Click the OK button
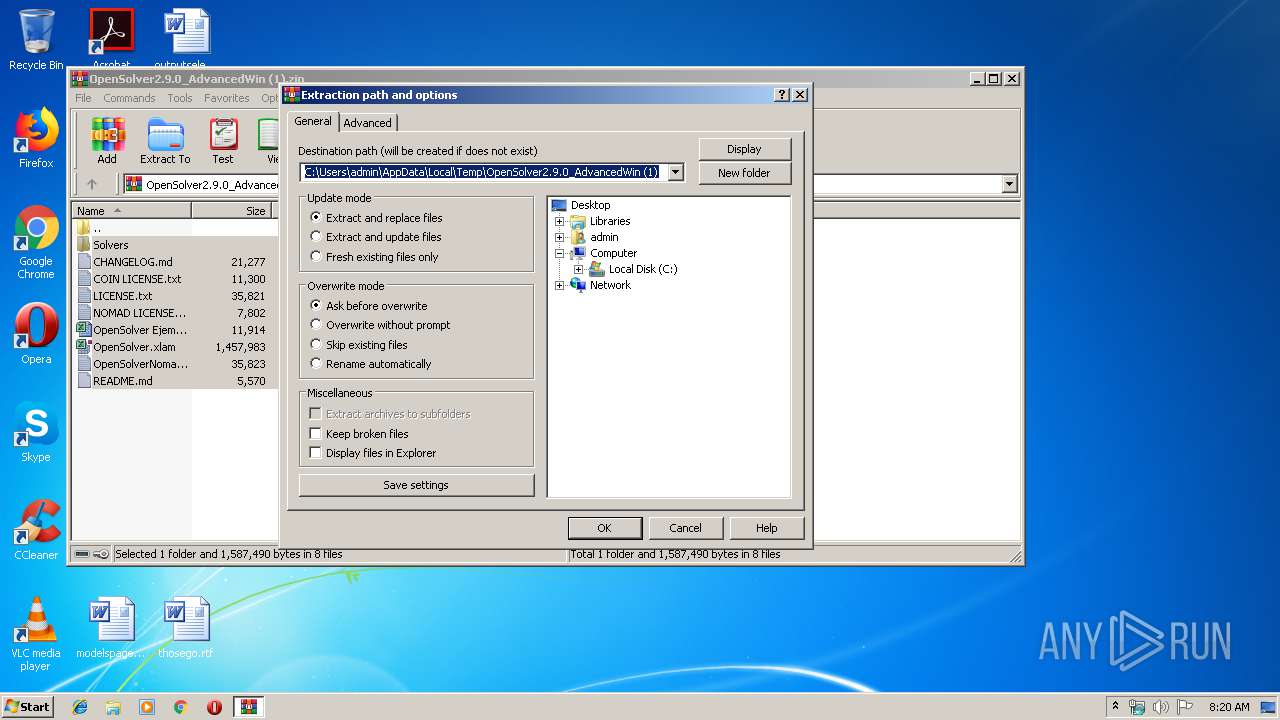Image resolution: width=1280 pixels, height=720 pixels. (x=604, y=528)
